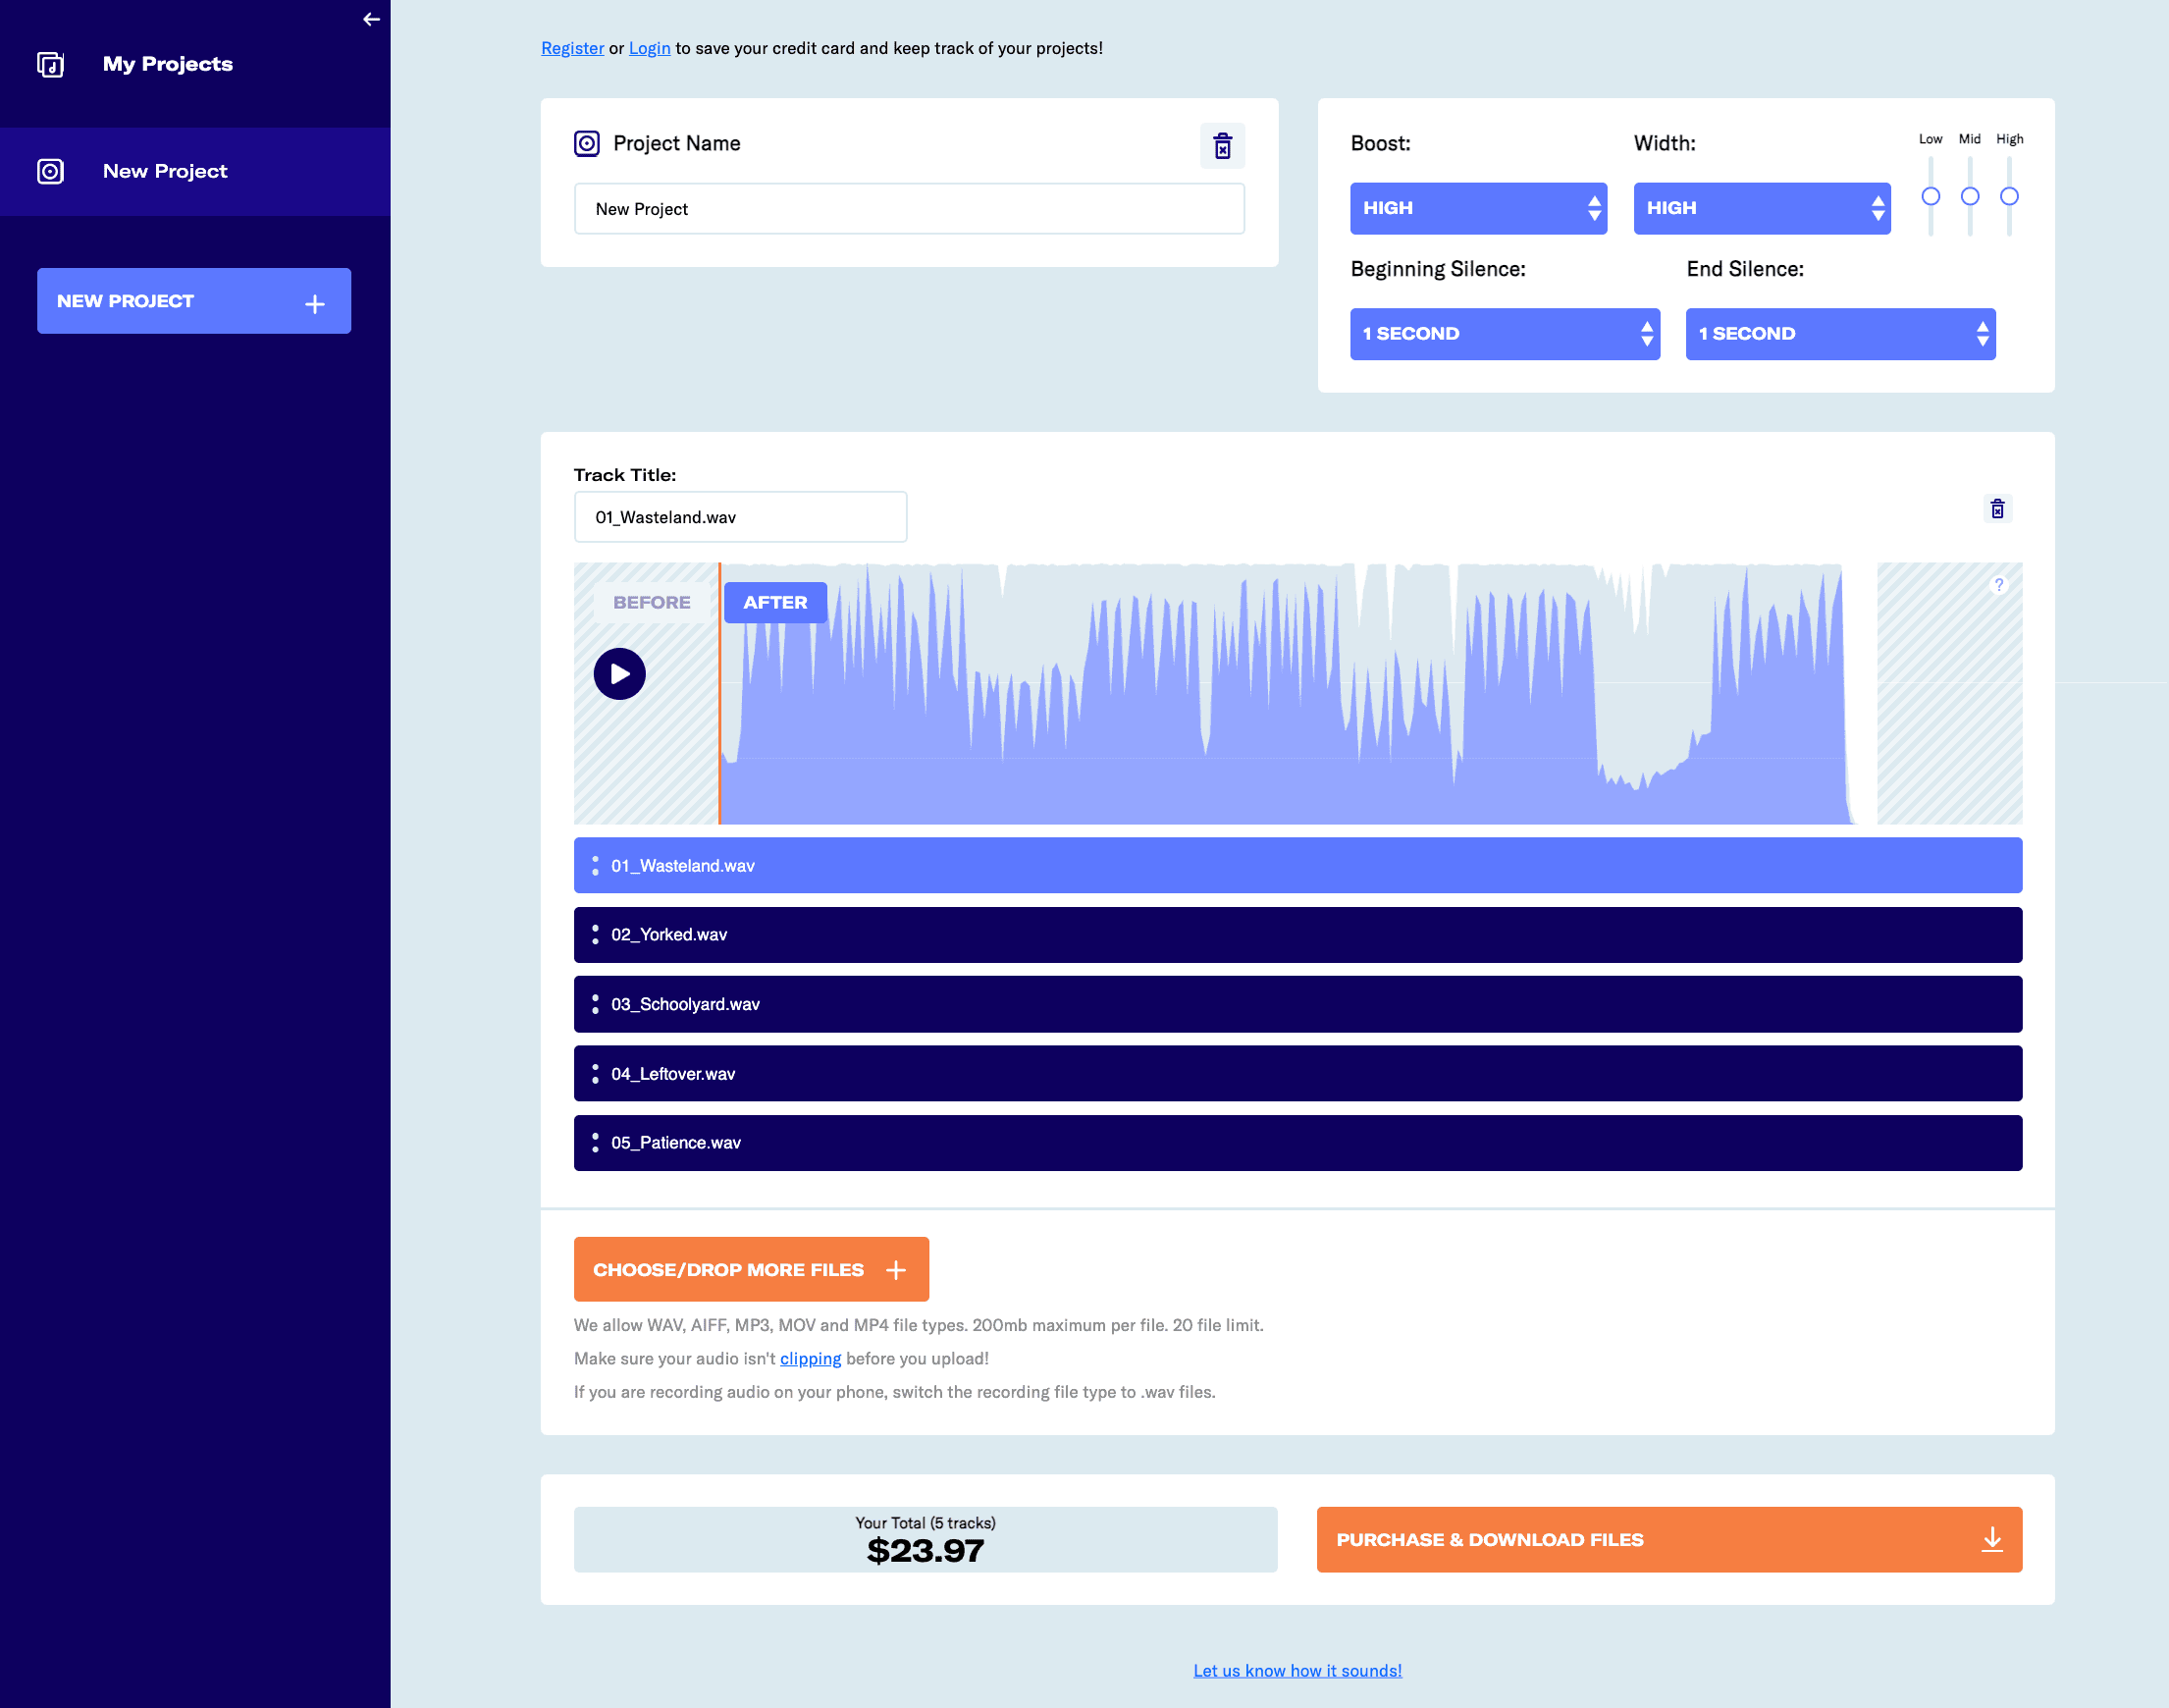Open the Beginning Silence dropdown
Image resolution: width=2169 pixels, height=1708 pixels.
(1504, 334)
